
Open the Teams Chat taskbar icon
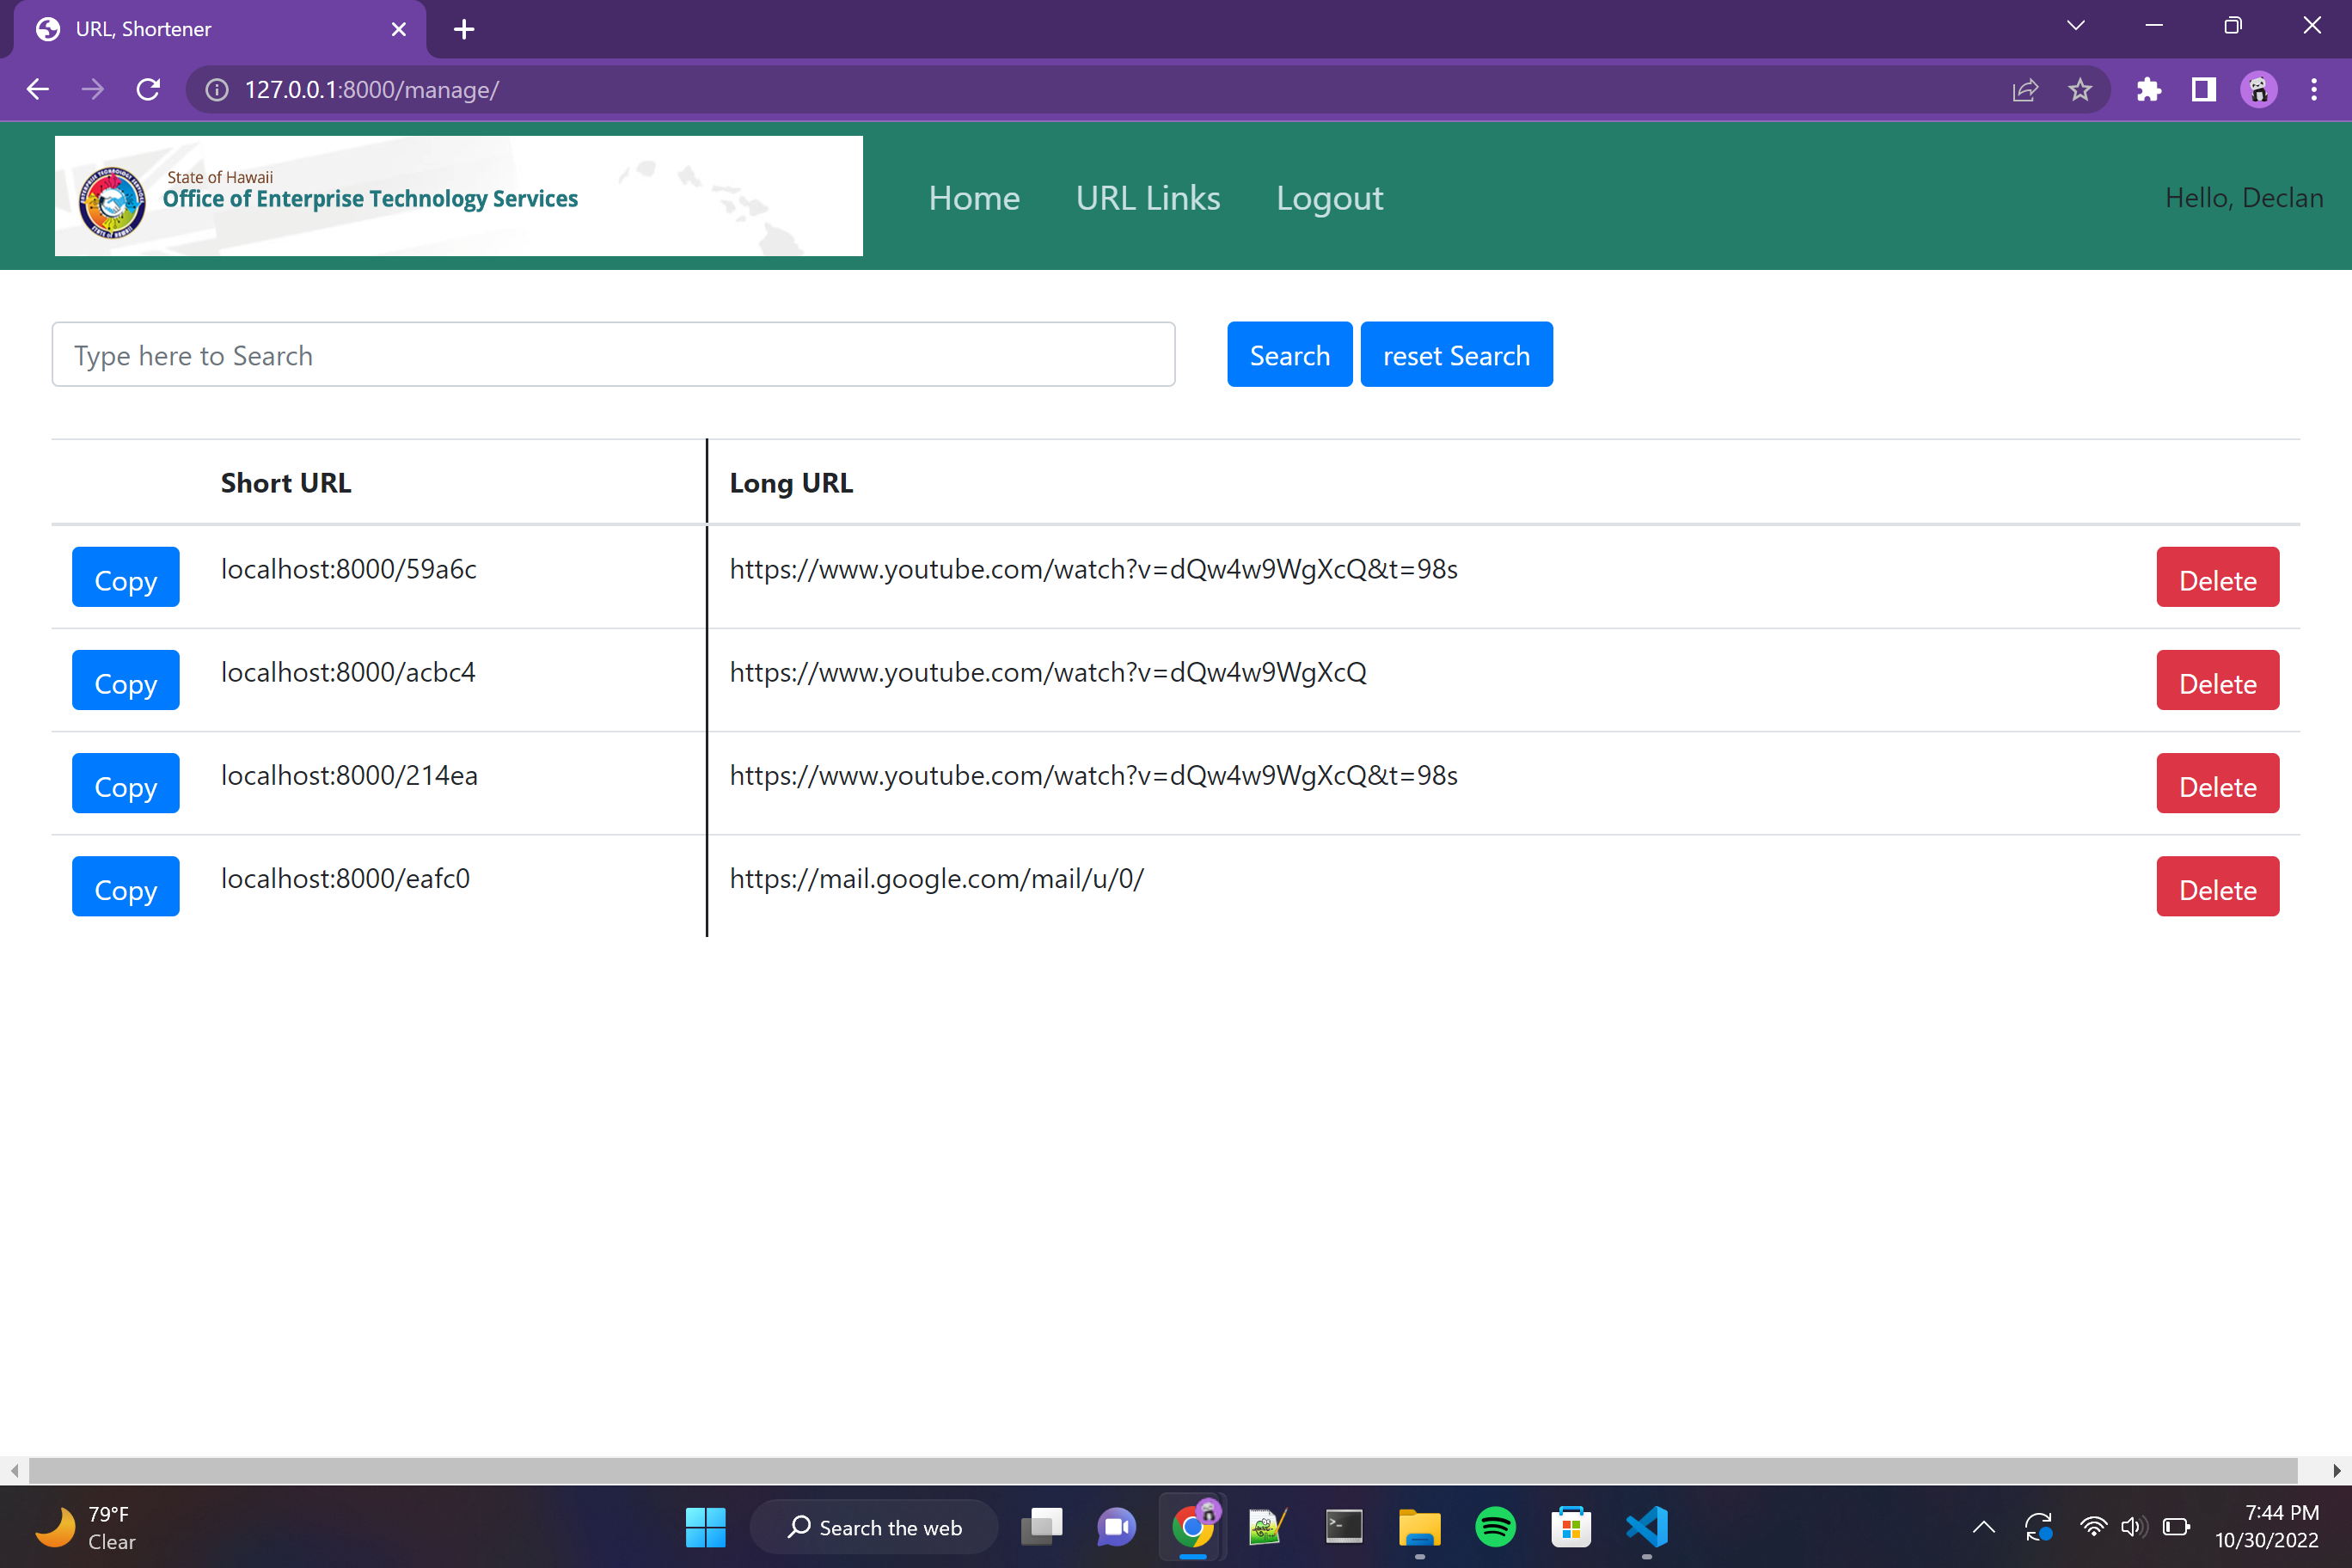[1116, 1527]
